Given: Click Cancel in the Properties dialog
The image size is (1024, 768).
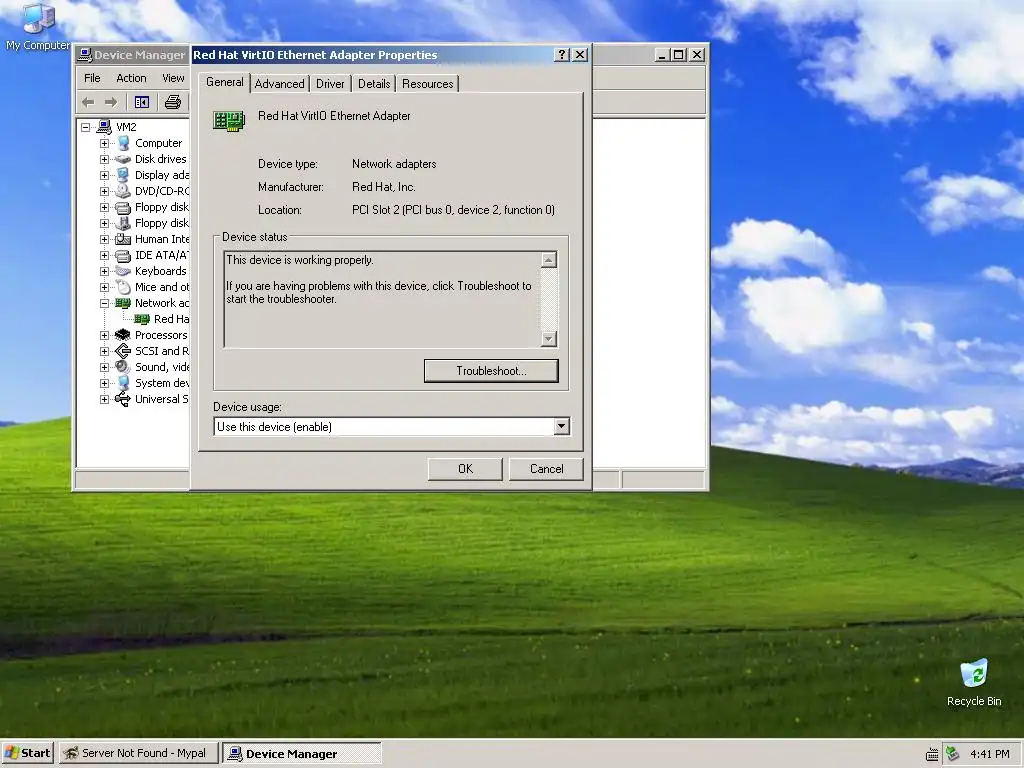Looking at the screenshot, I should (x=547, y=469).
